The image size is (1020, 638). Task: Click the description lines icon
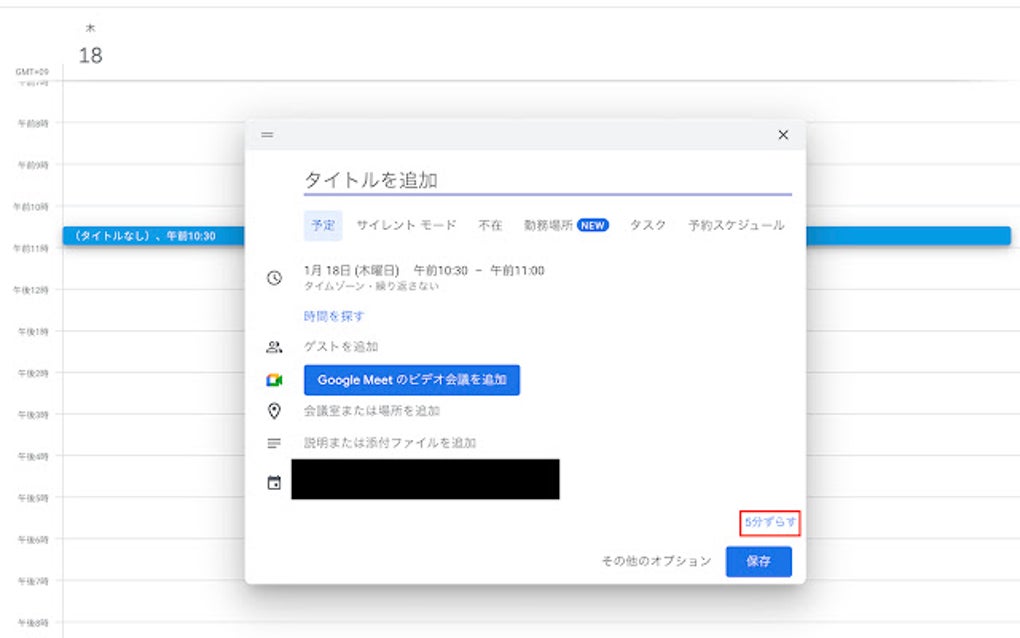(x=272, y=442)
